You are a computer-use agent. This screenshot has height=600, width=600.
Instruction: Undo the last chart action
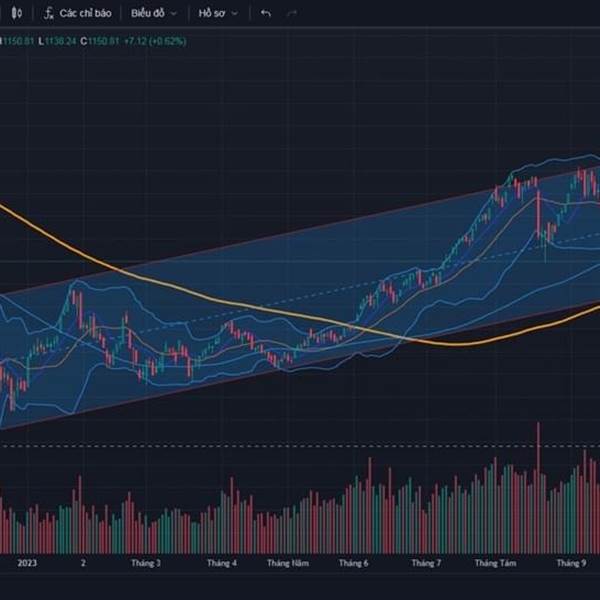coord(266,13)
